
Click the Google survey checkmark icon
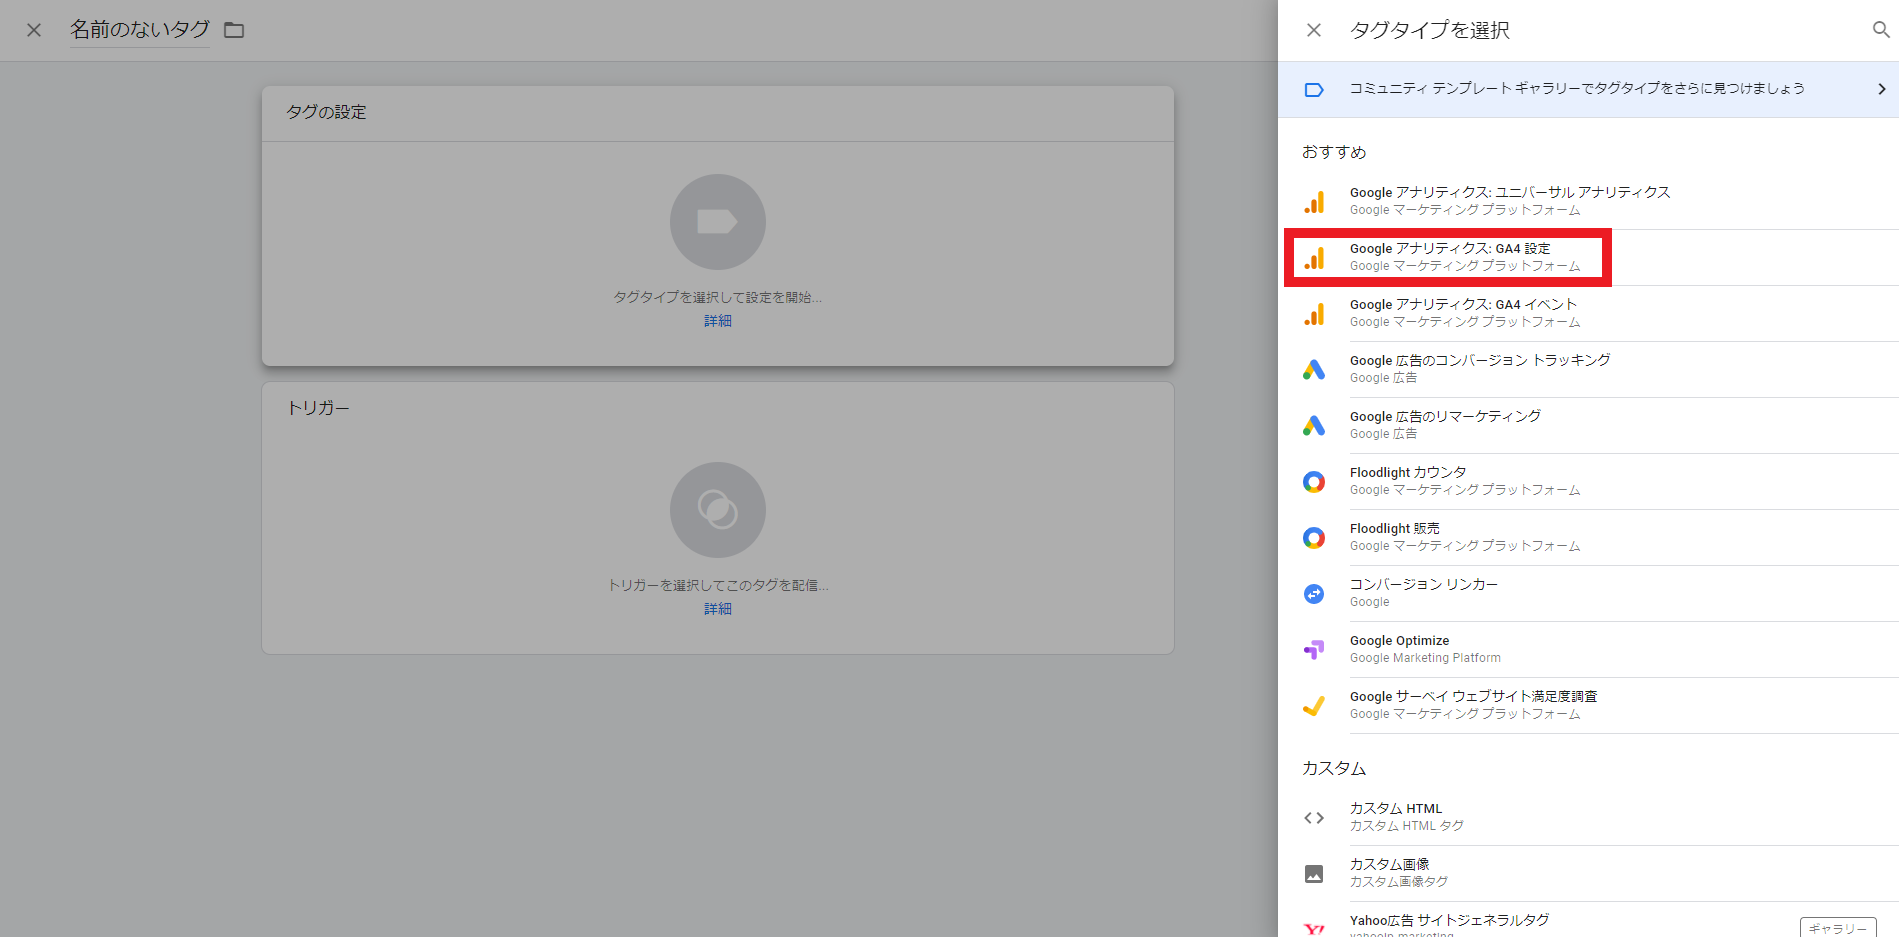(1314, 706)
